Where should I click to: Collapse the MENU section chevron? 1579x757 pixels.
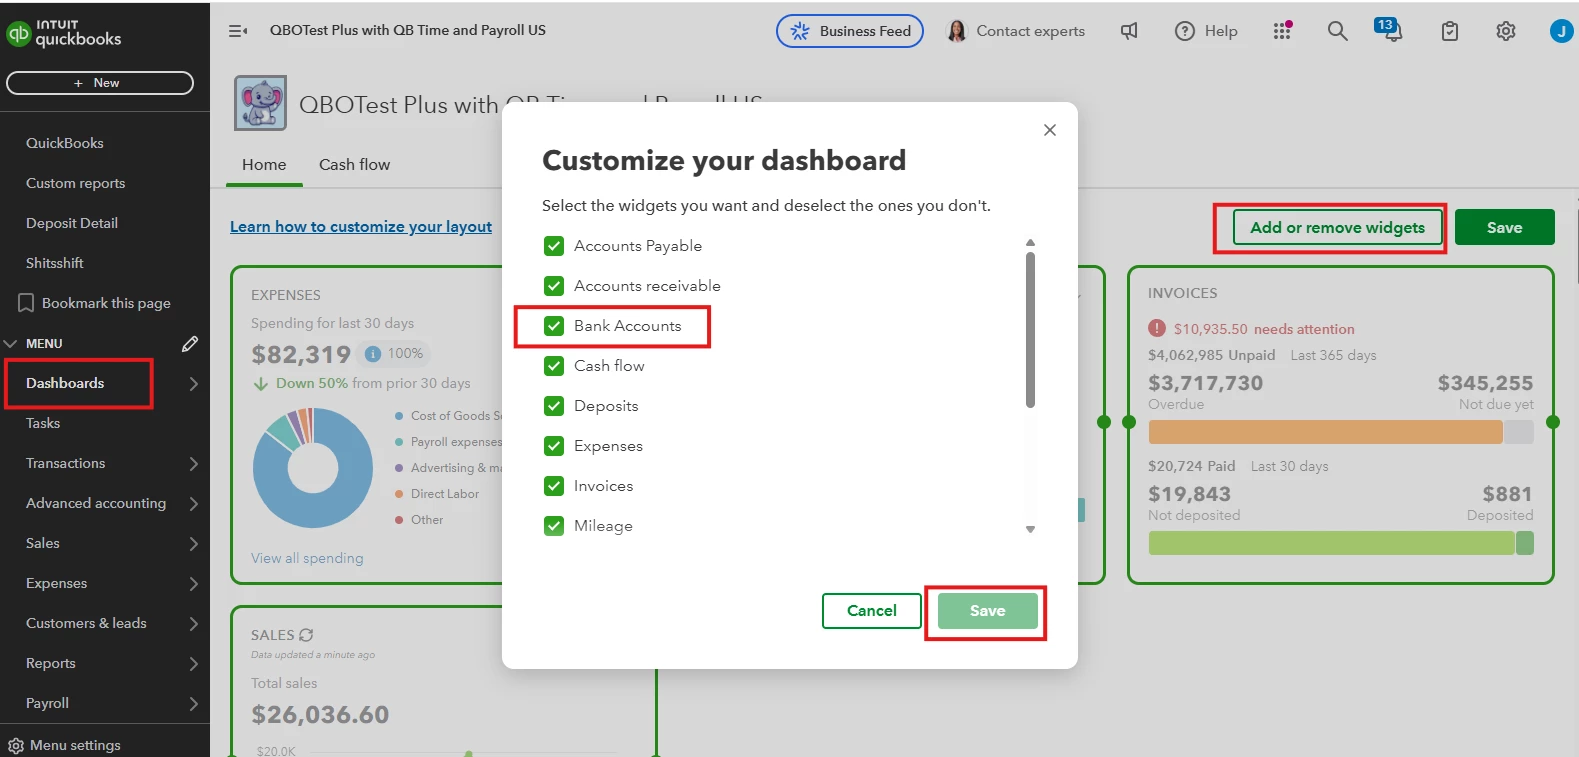point(11,343)
